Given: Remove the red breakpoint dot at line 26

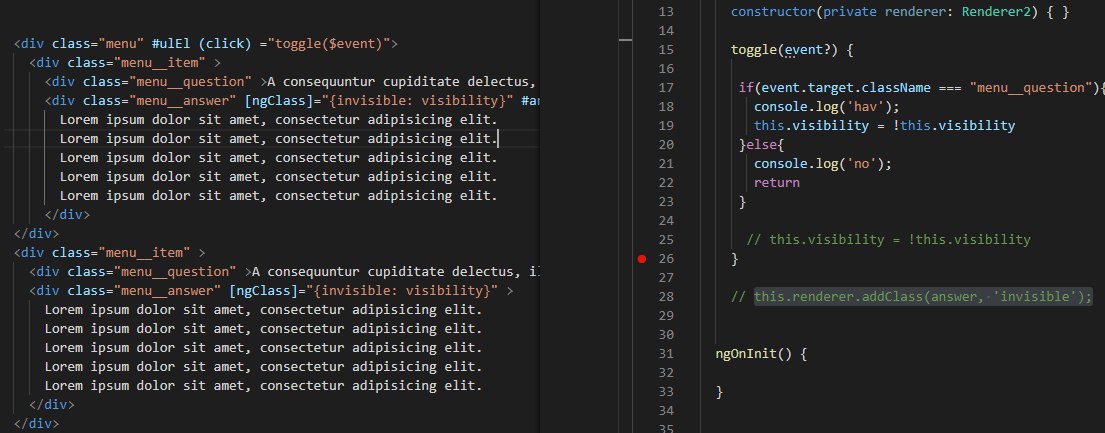Looking at the screenshot, I should (641, 259).
